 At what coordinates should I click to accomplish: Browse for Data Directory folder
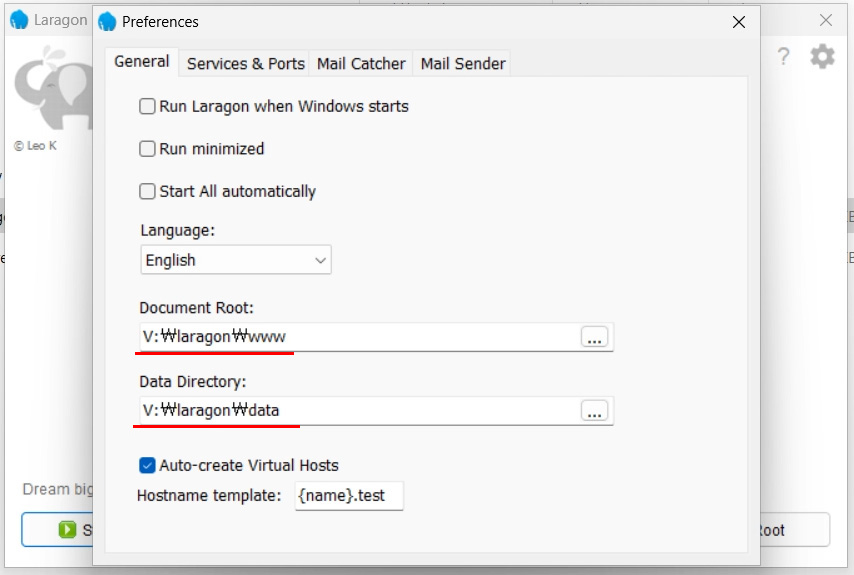(594, 411)
